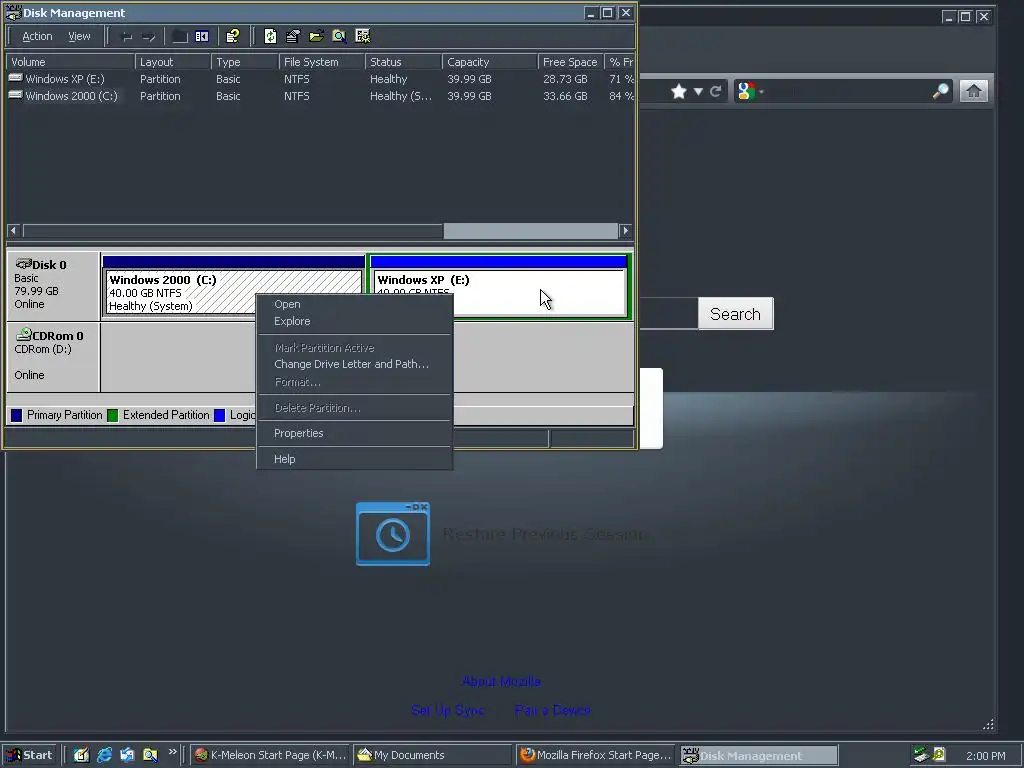This screenshot has height=768, width=1024.
Task: Choose Change Drive Letter and Path
Action: (351, 364)
